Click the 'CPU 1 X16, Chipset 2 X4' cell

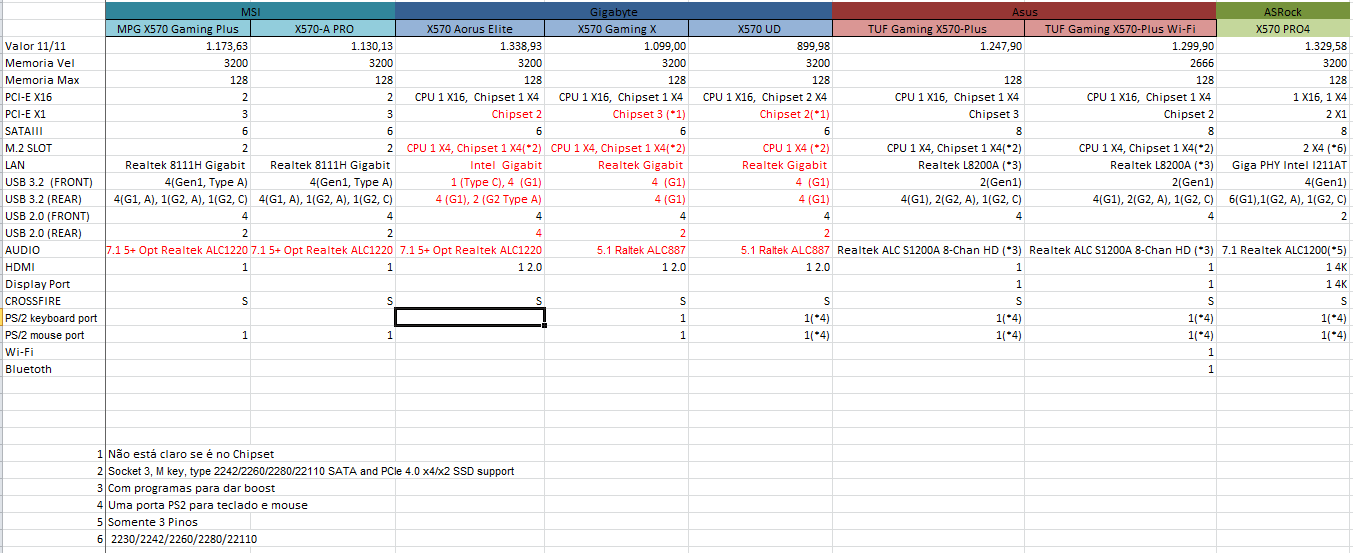760,97
